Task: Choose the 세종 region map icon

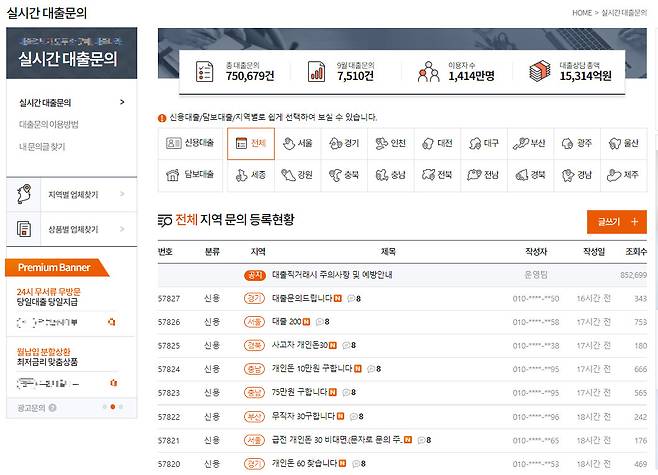Action: 241,175
